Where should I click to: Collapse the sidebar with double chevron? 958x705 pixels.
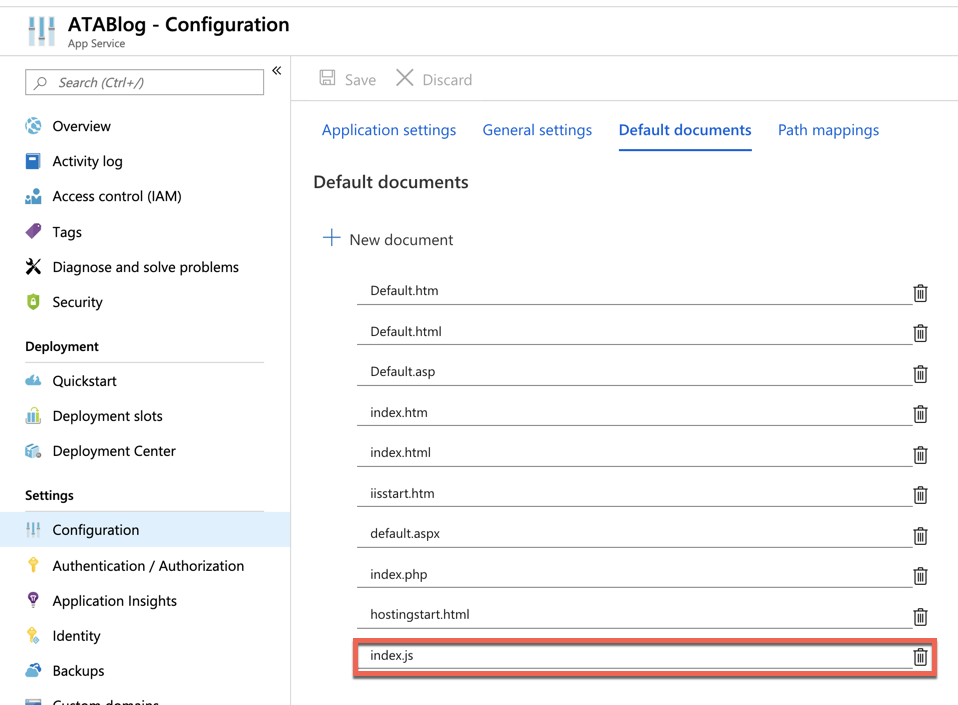277,70
